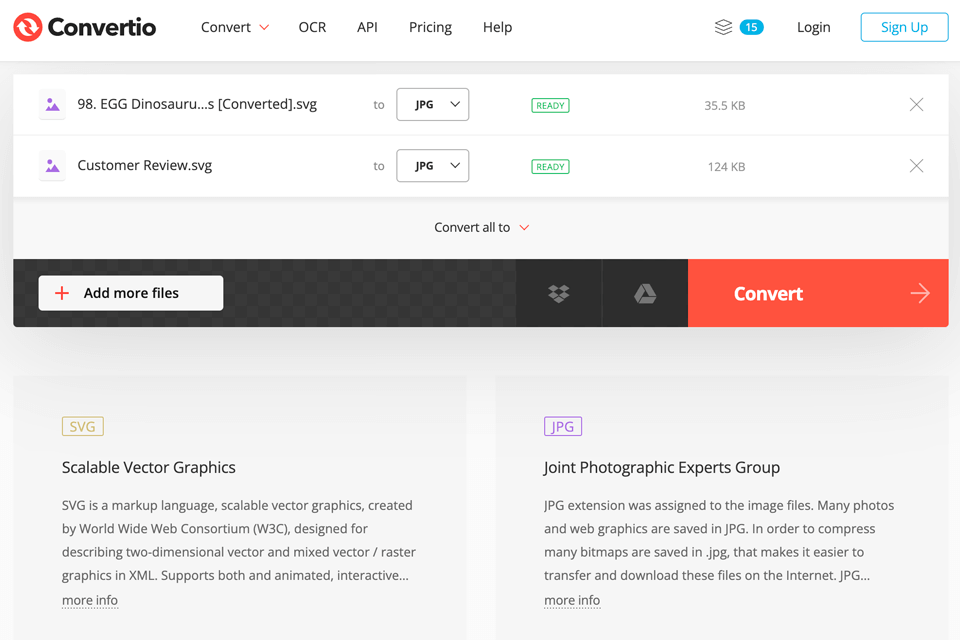This screenshot has height=640, width=960.
Task: Add files from Google Drive
Action: coord(645,293)
